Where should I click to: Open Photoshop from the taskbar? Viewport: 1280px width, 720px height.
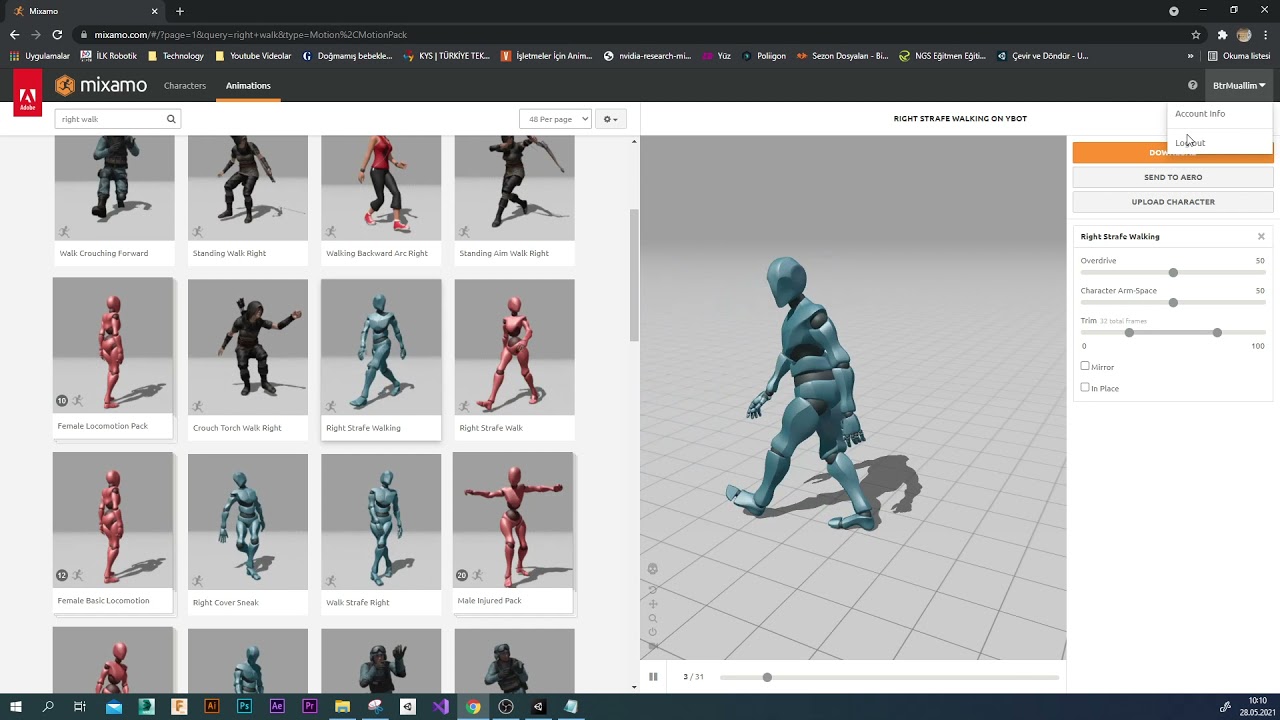[244, 707]
